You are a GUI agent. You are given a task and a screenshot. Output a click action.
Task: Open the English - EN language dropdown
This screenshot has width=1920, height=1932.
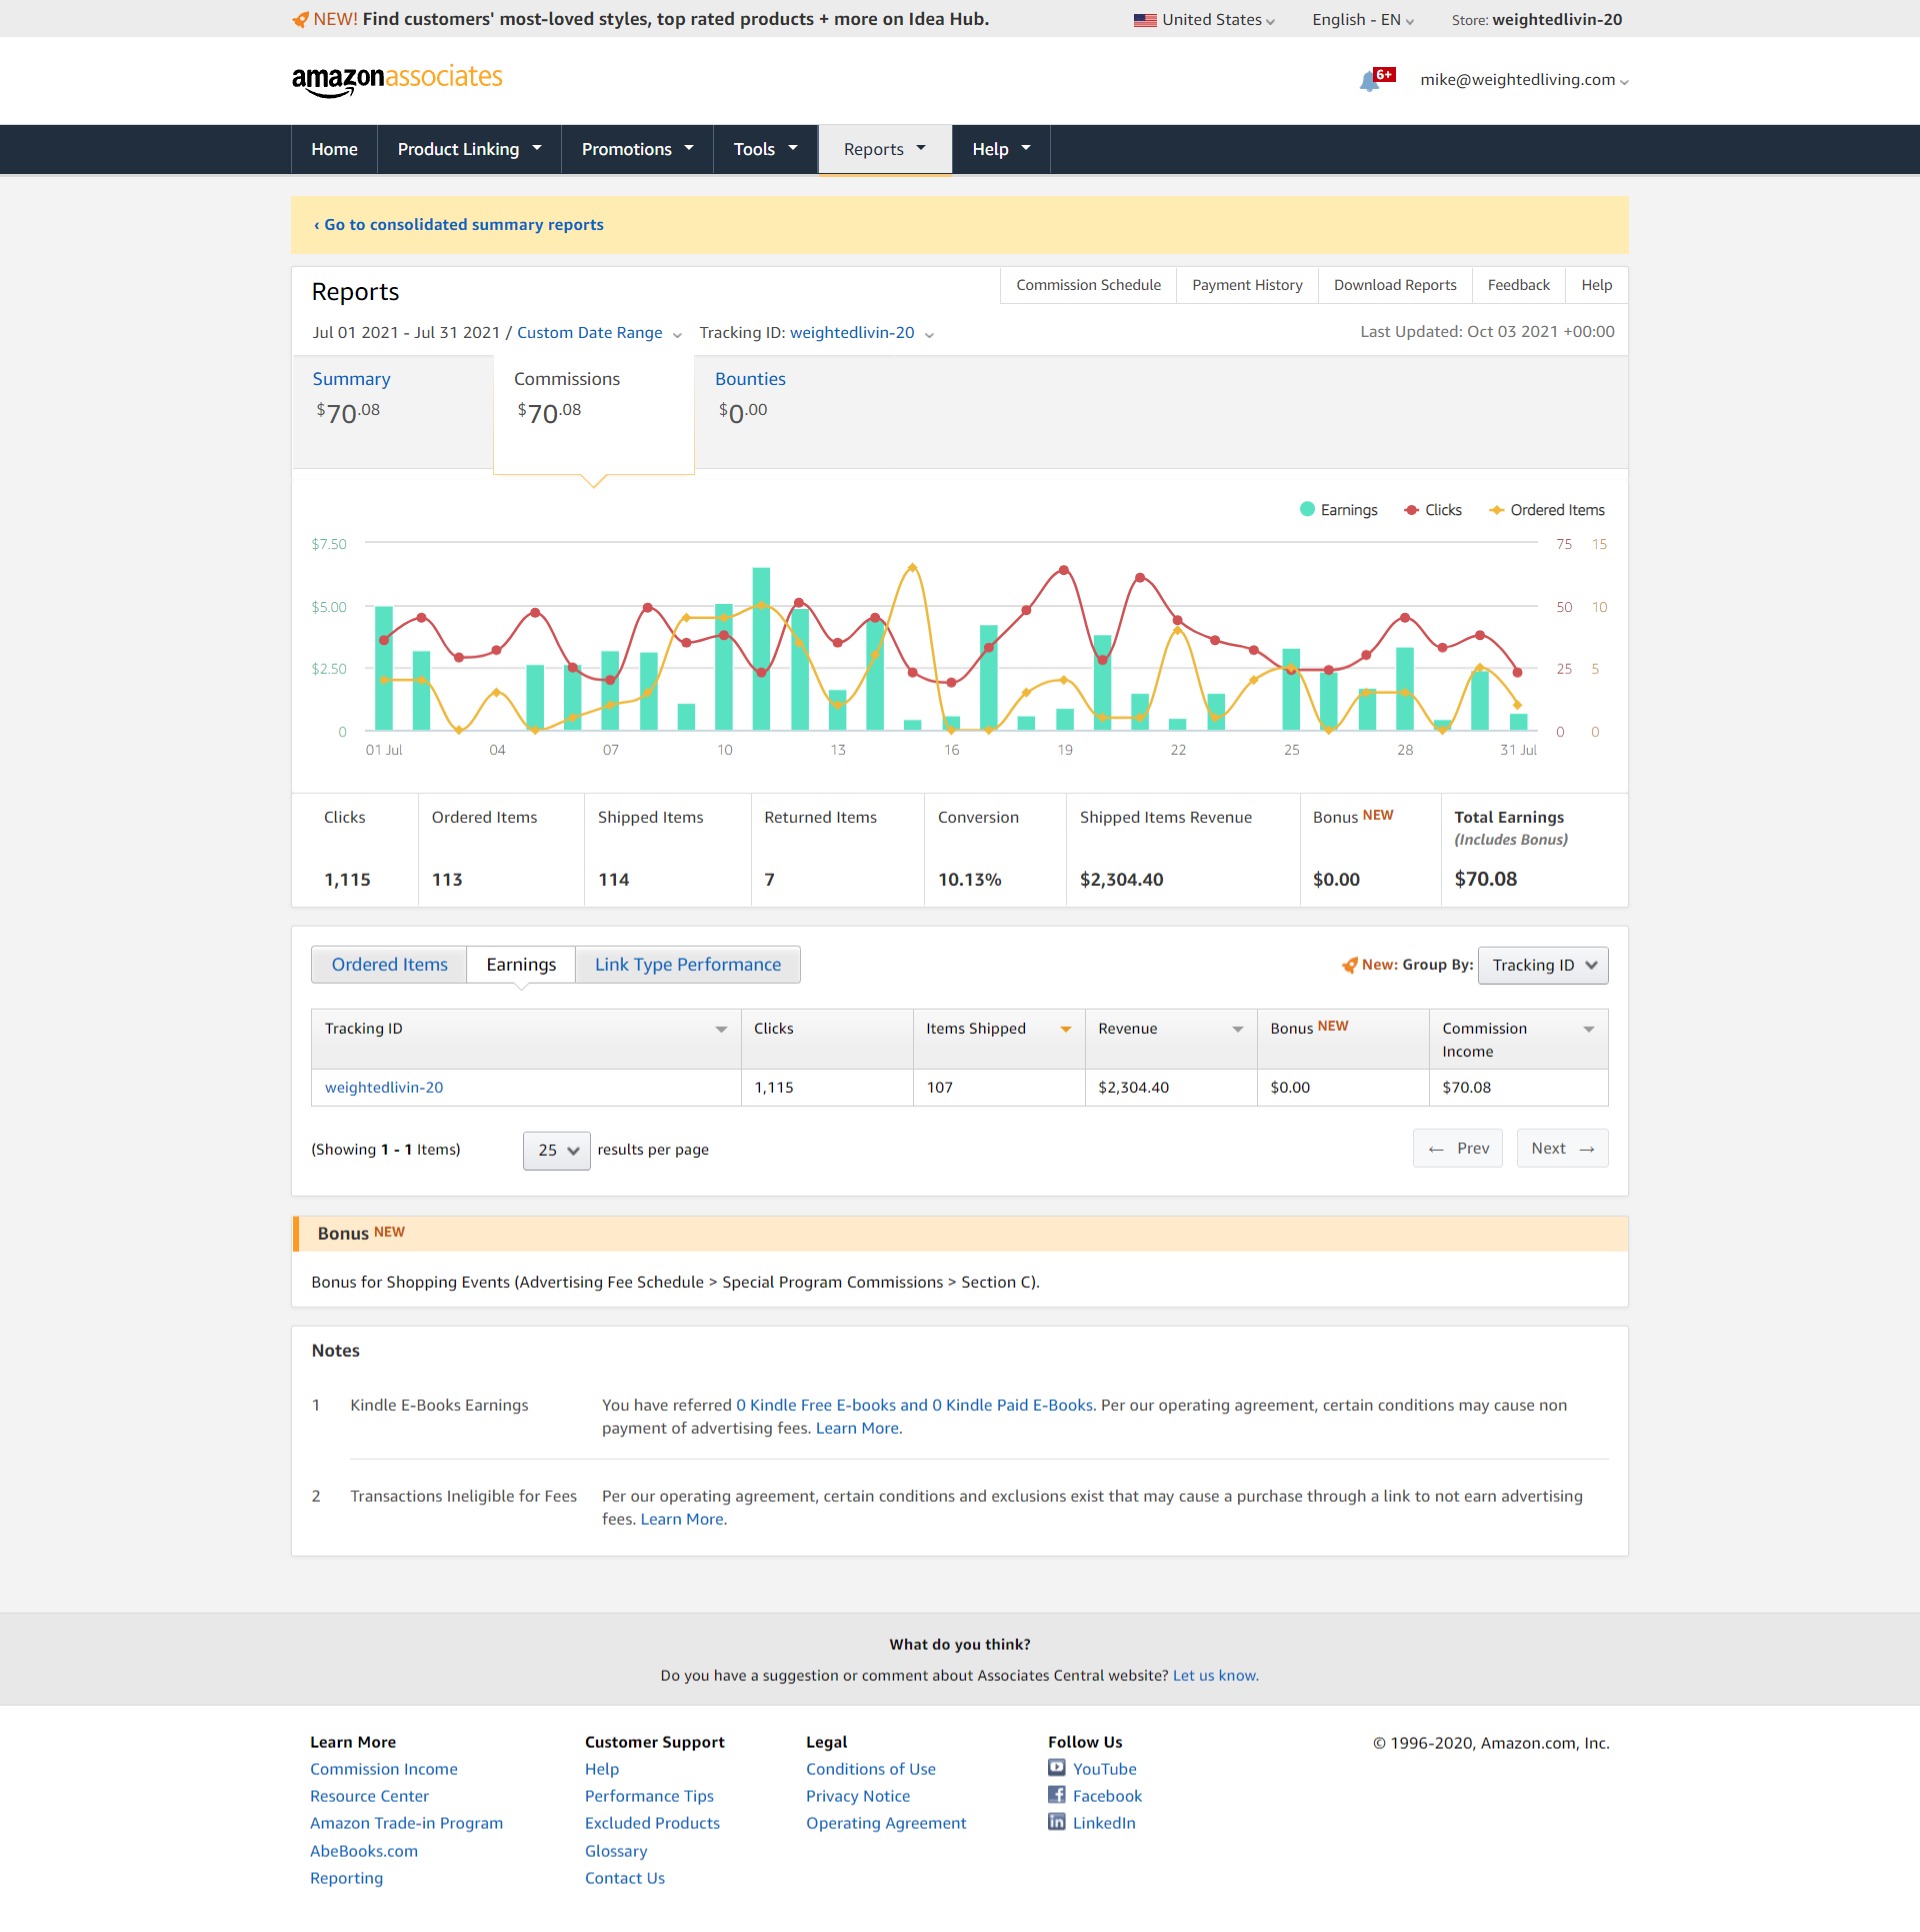(1363, 20)
